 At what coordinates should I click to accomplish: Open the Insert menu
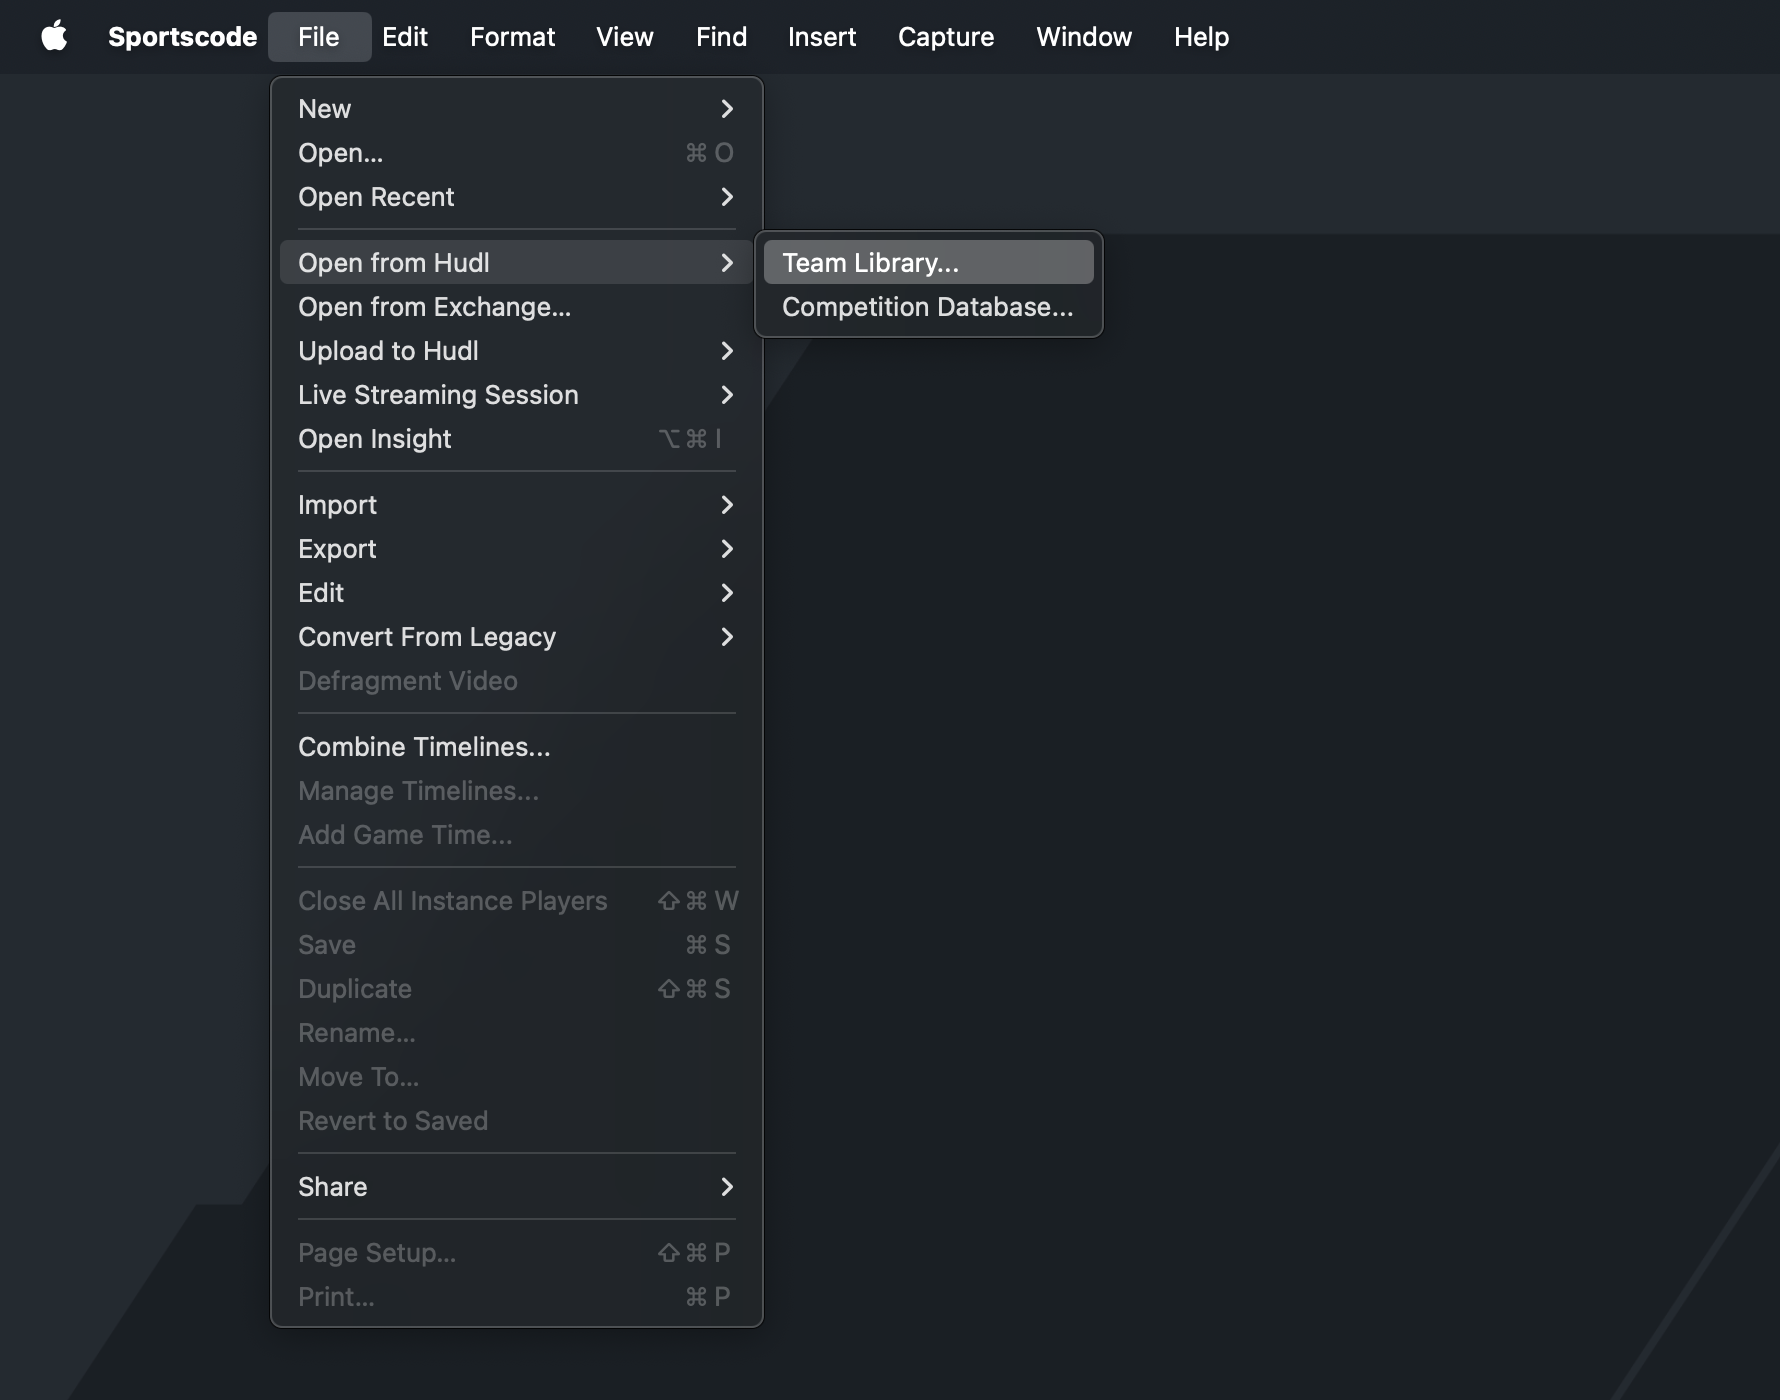click(x=822, y=37)
